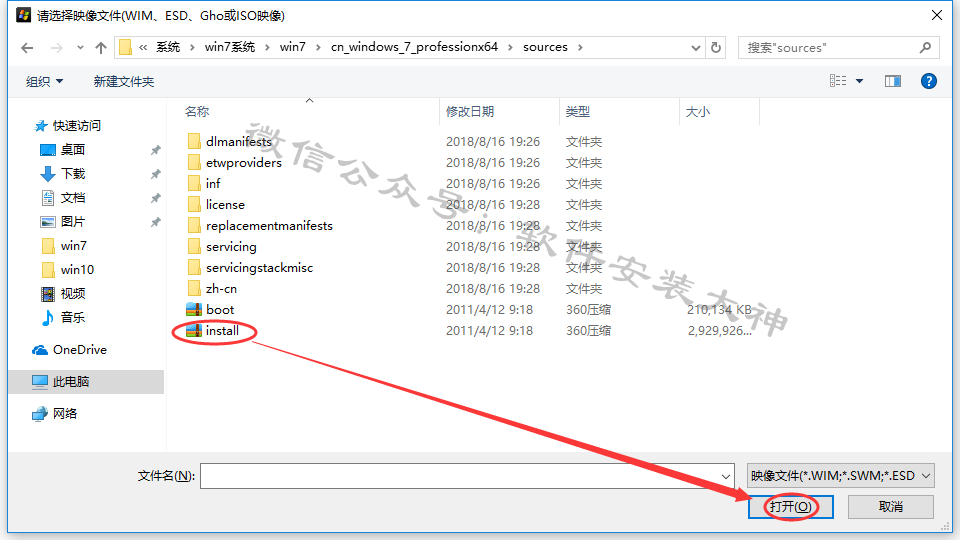The width and height of the screenshot is (960, 540).
Task: Sort by 大小 column header
Action: (697, 111)
